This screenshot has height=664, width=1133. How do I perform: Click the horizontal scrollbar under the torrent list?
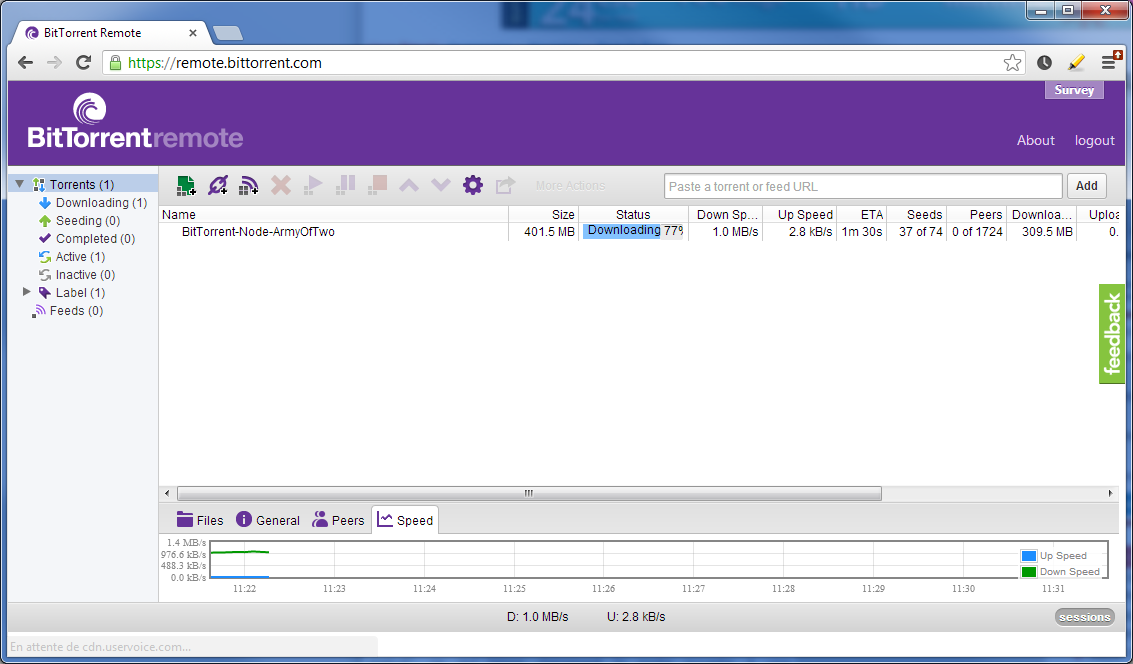coord(528,493)
